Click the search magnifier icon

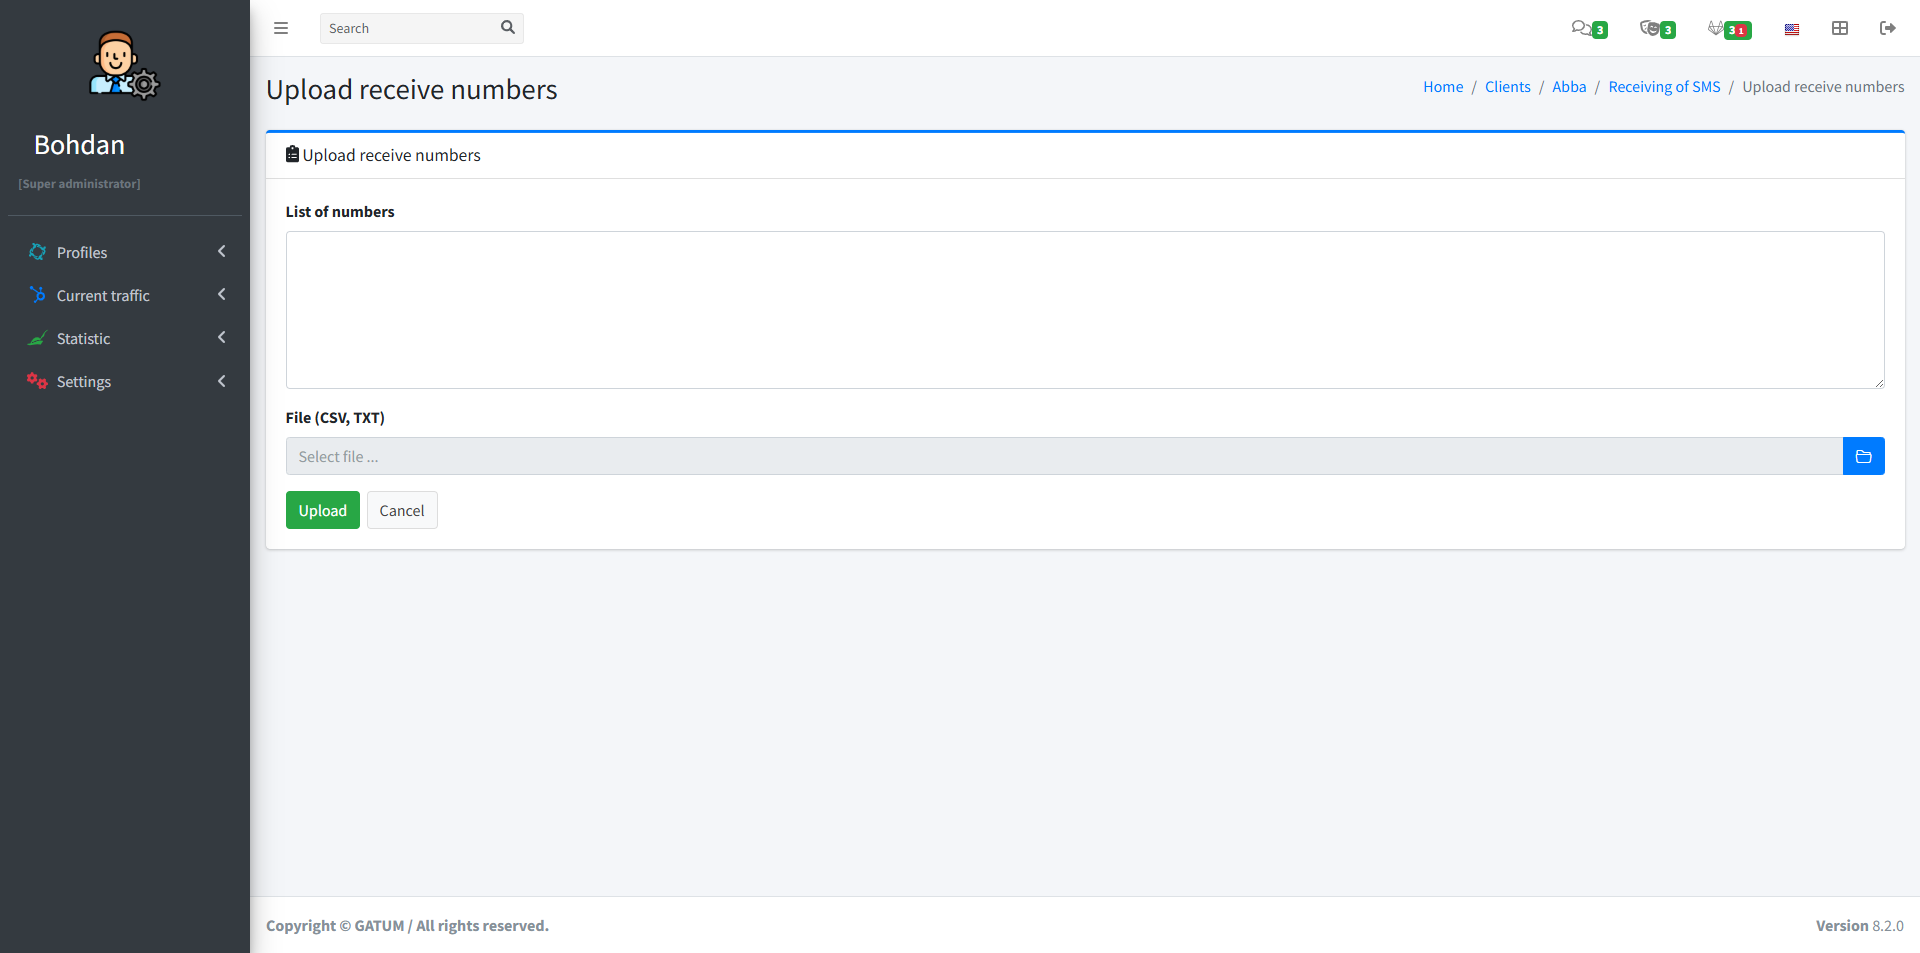(x=507, y=28)
